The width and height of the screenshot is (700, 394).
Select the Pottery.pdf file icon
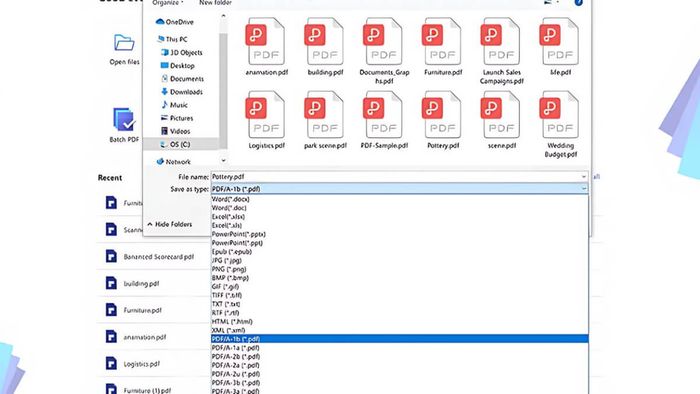[x=442, y=114]
